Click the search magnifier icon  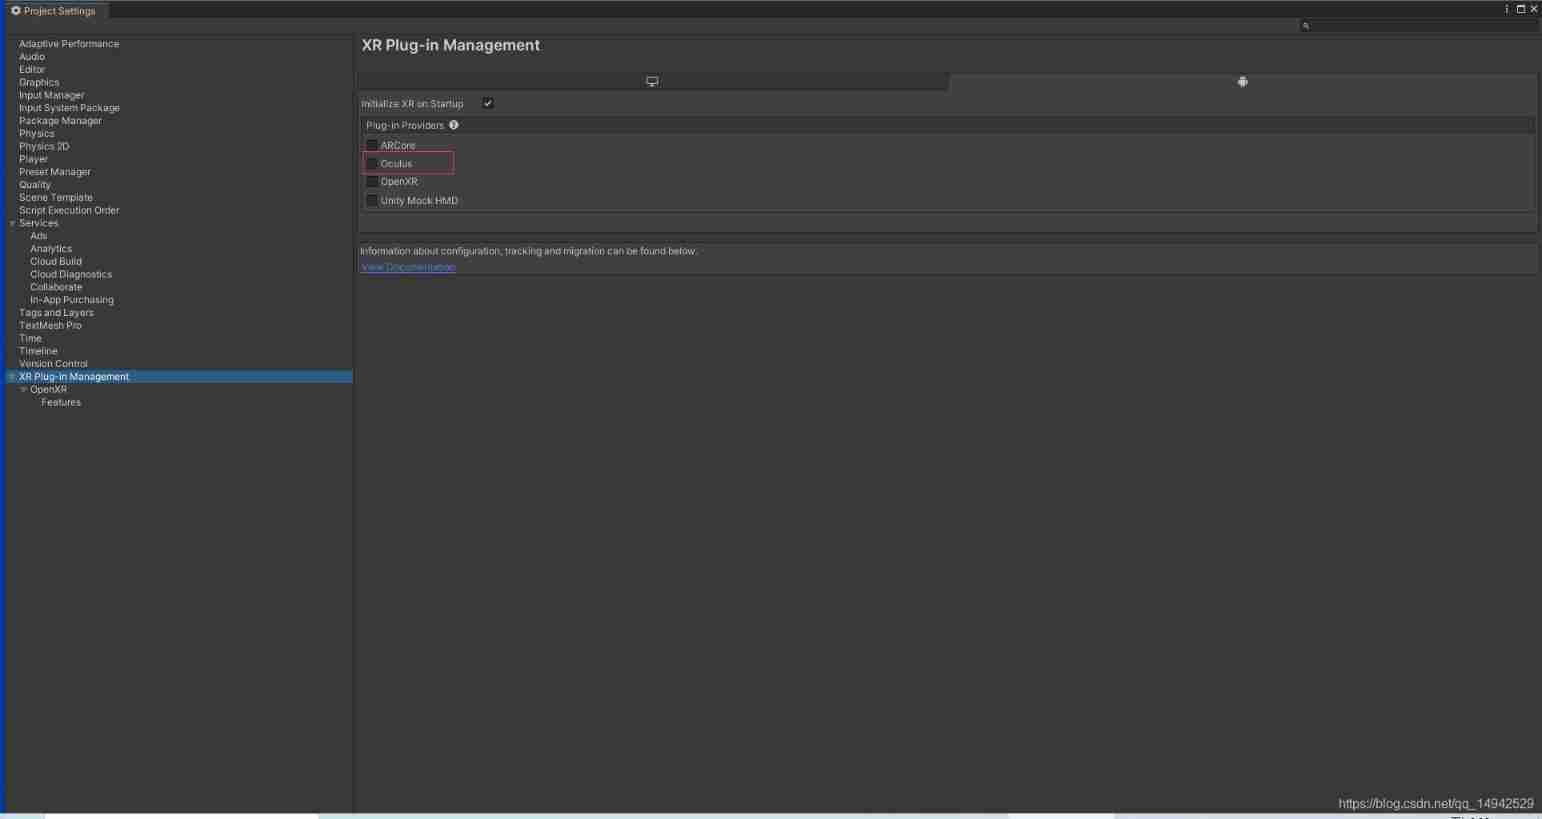(1306, 26)
